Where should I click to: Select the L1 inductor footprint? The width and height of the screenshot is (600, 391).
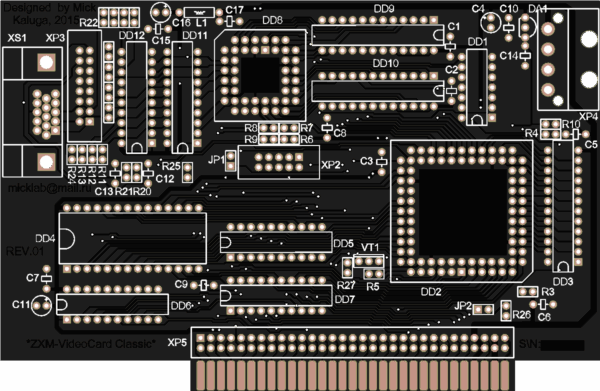point(199,13)
